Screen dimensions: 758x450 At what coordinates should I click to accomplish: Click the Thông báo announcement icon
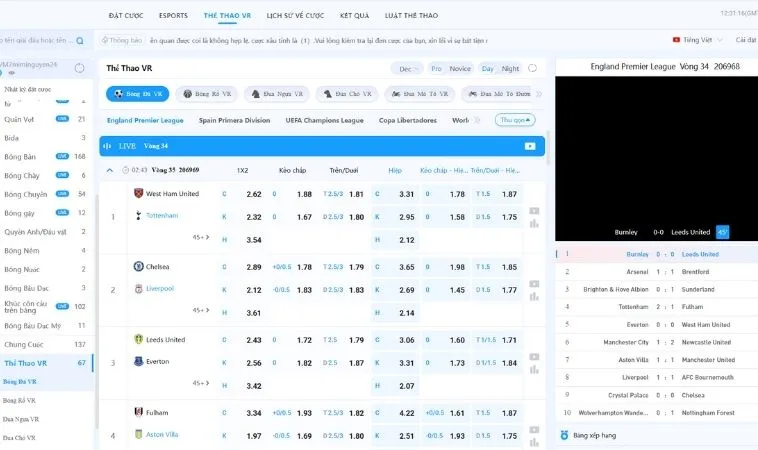coord(104,40)
